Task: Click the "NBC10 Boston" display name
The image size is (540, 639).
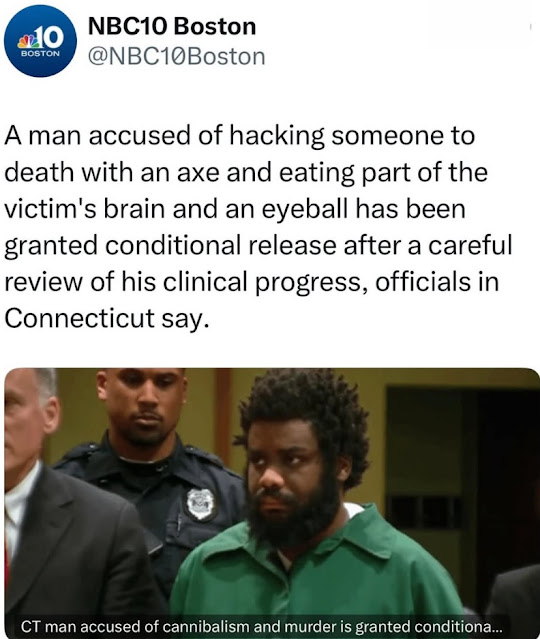Action: 172,26
